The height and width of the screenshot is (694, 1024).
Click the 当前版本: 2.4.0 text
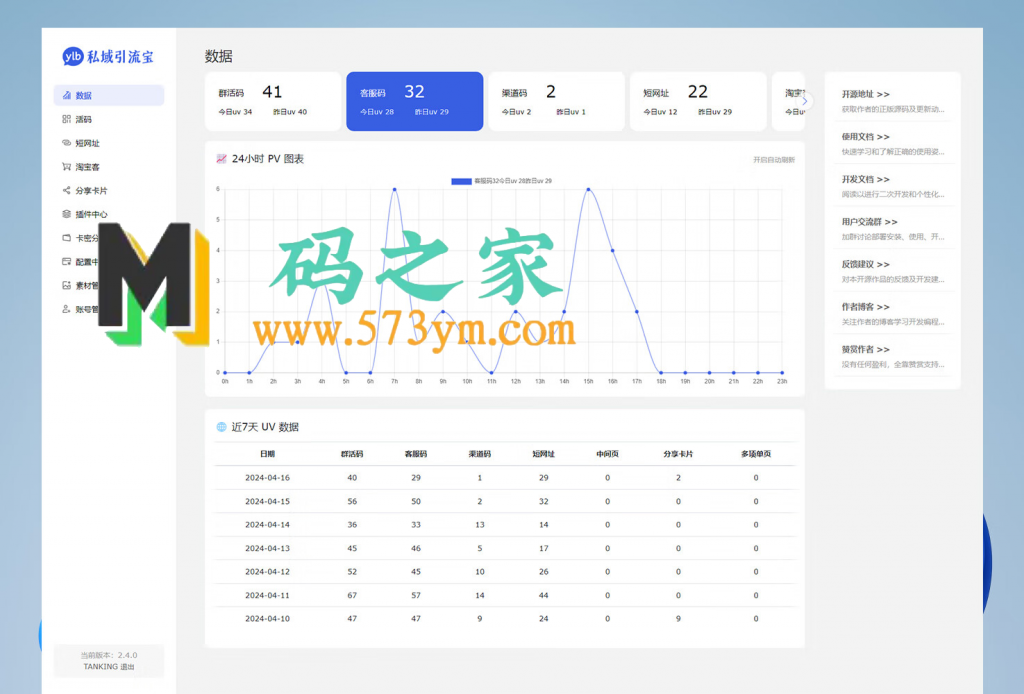(109, 655)
